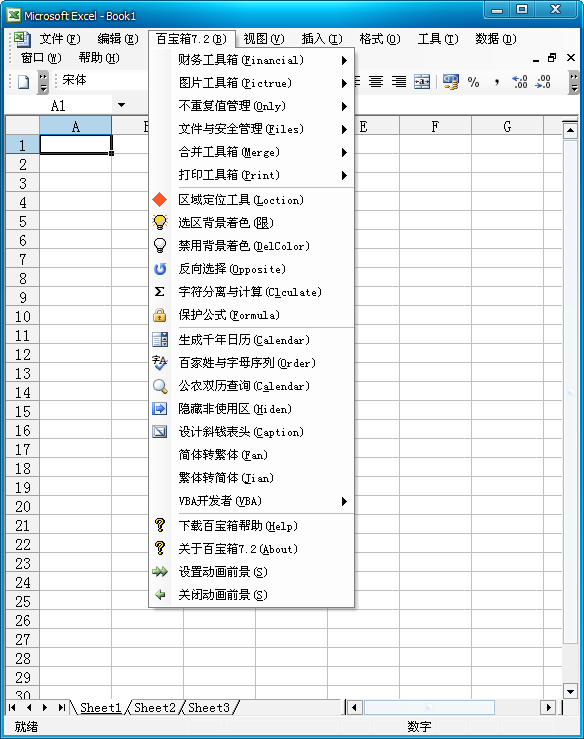Click the vertical scrollbar down arrow
Image resolution: width=584 pixels, height=739 pixels.
pos(570,691)
